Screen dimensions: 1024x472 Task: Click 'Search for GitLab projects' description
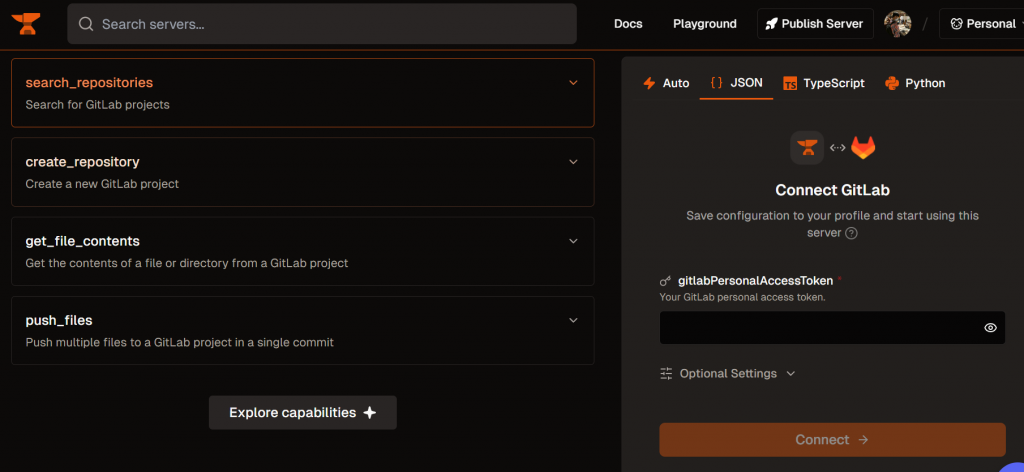pyautogui.click(x=97, y=104)
